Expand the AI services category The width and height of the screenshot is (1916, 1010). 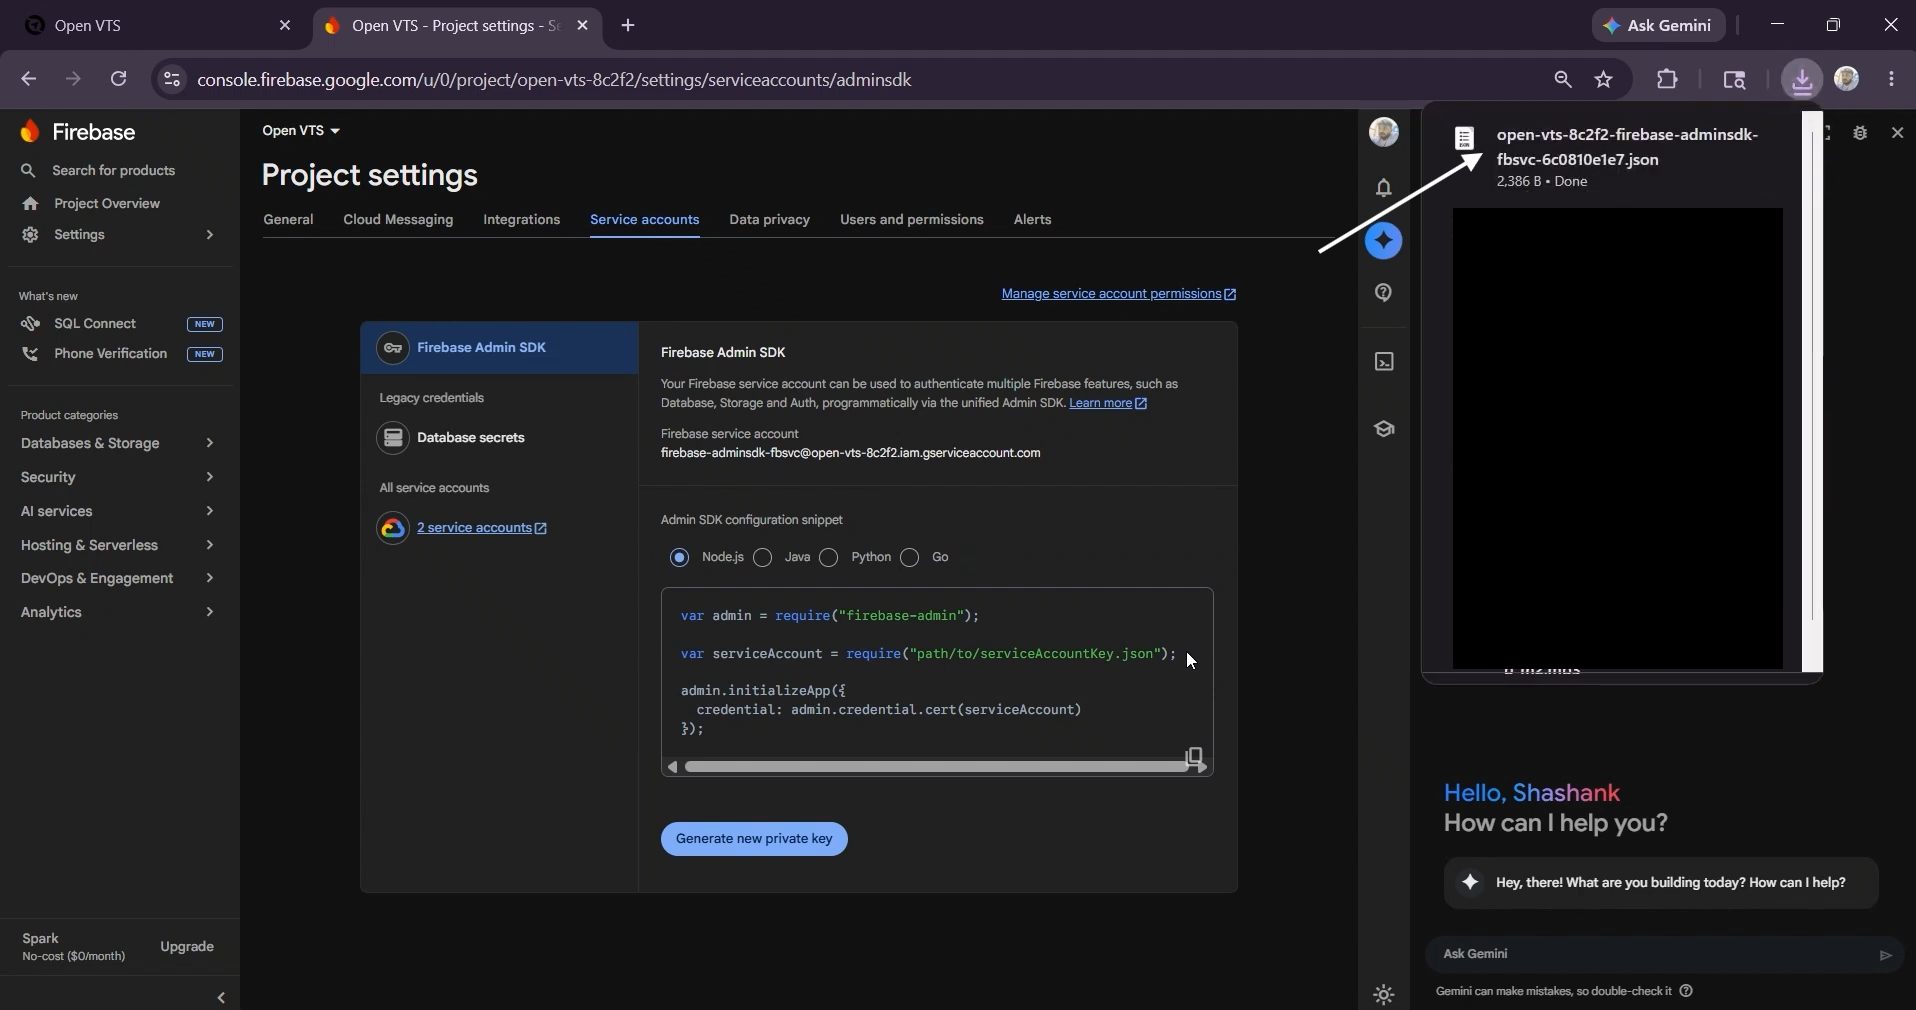click(x=210, y=512)
